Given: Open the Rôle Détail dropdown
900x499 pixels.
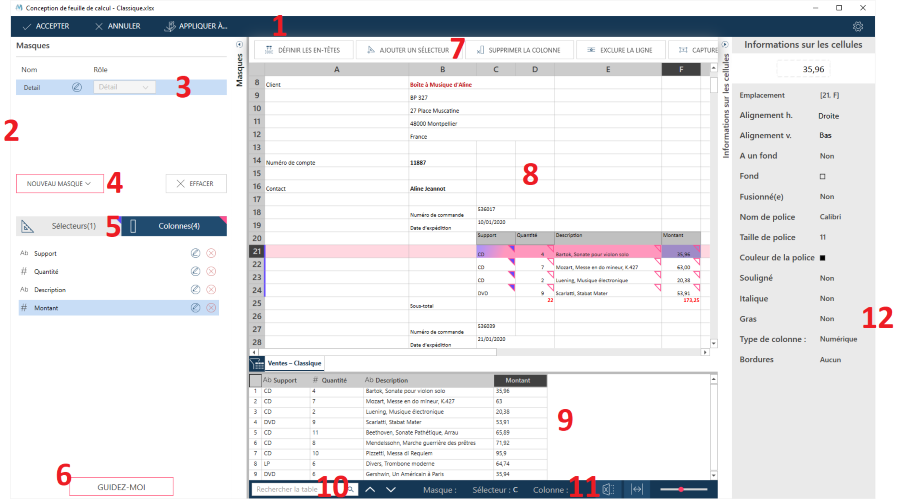Looking at the screenshot, I should click(x=124, y=87).
